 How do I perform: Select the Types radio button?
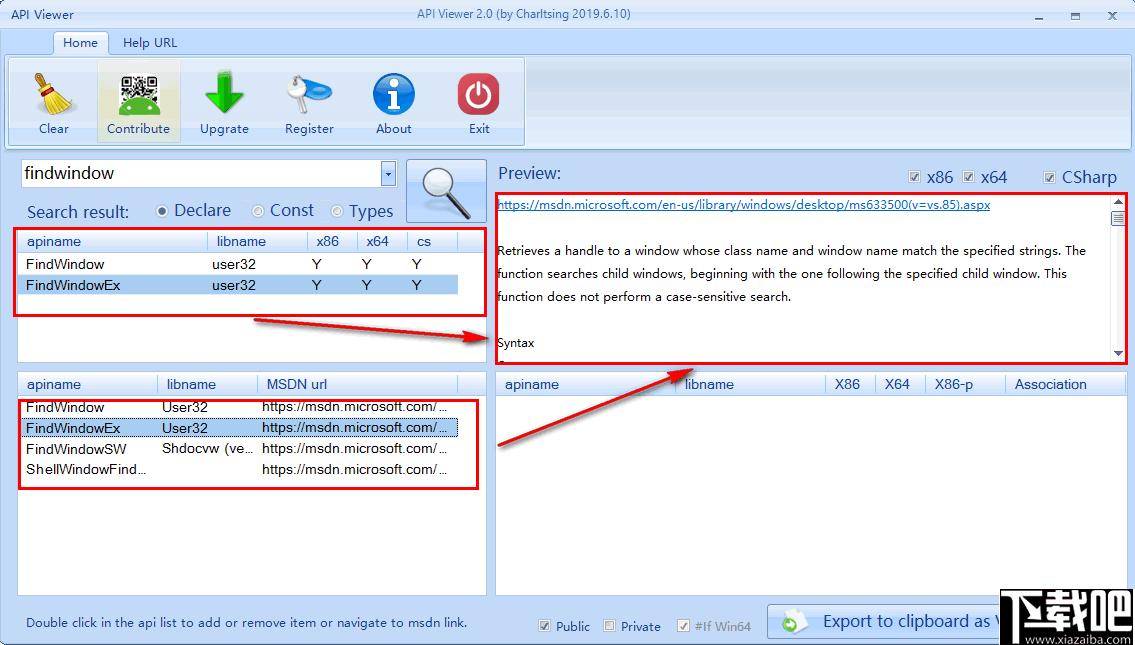(x=337, y=211)
